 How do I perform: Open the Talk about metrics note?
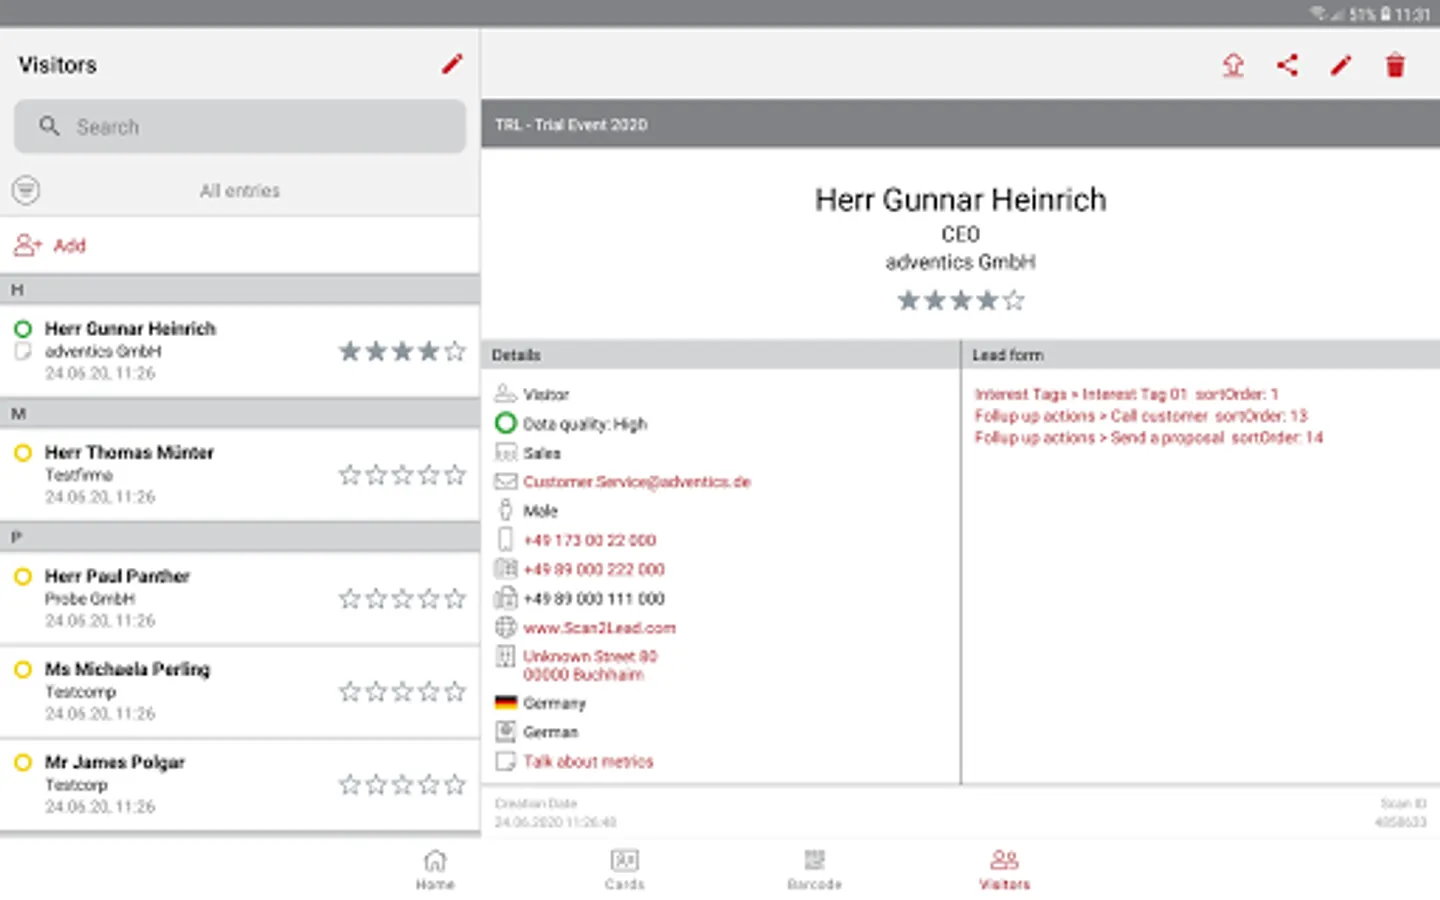[588, 761]
